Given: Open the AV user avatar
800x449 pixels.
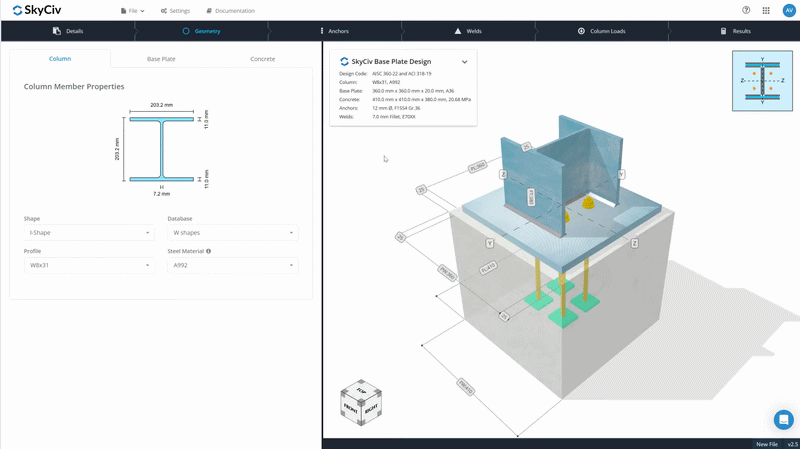Looking at the screenshot, I should pyautogui.click(x=789, y=10).
